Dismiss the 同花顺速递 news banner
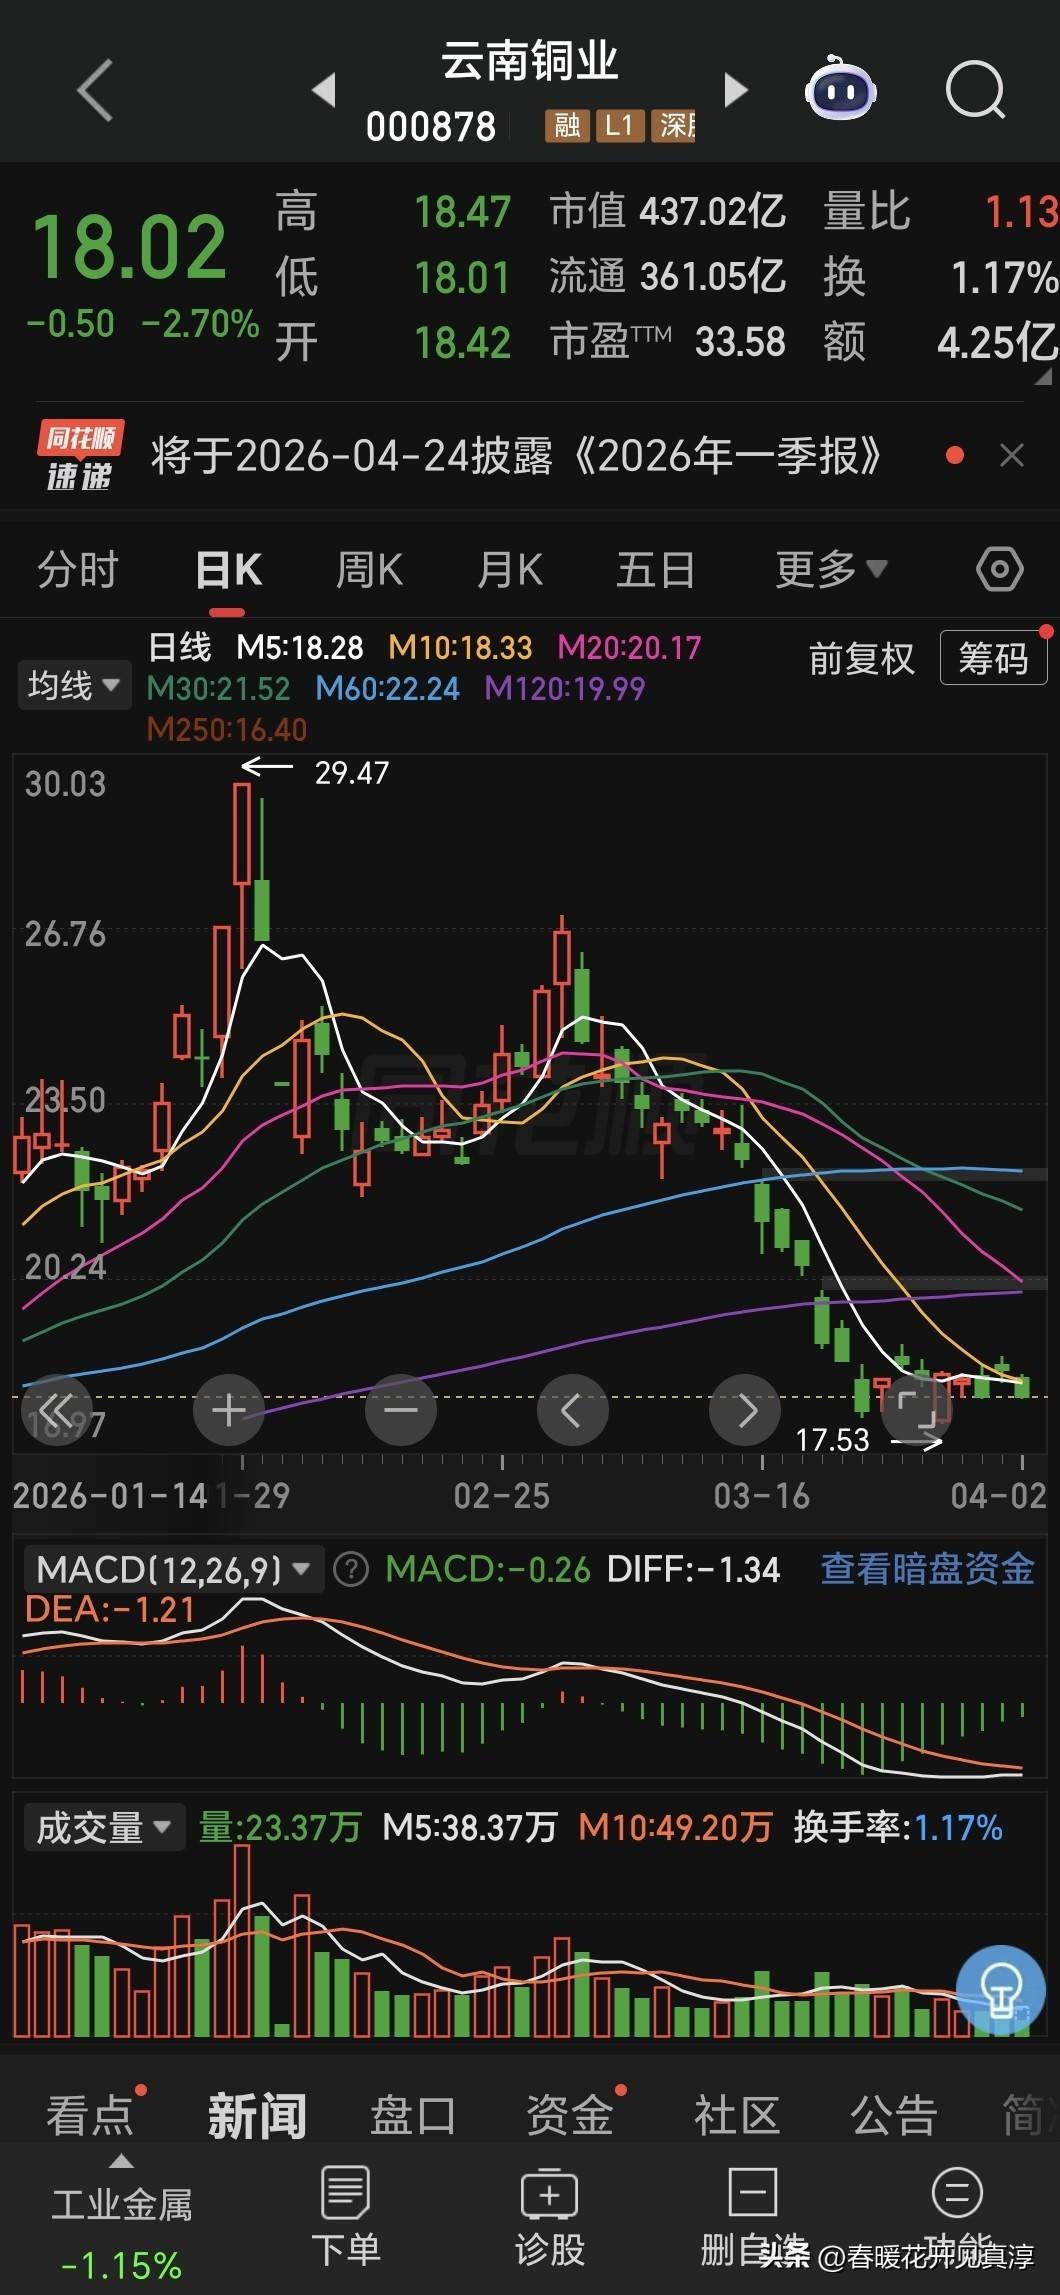 (x=1012, y=456)
